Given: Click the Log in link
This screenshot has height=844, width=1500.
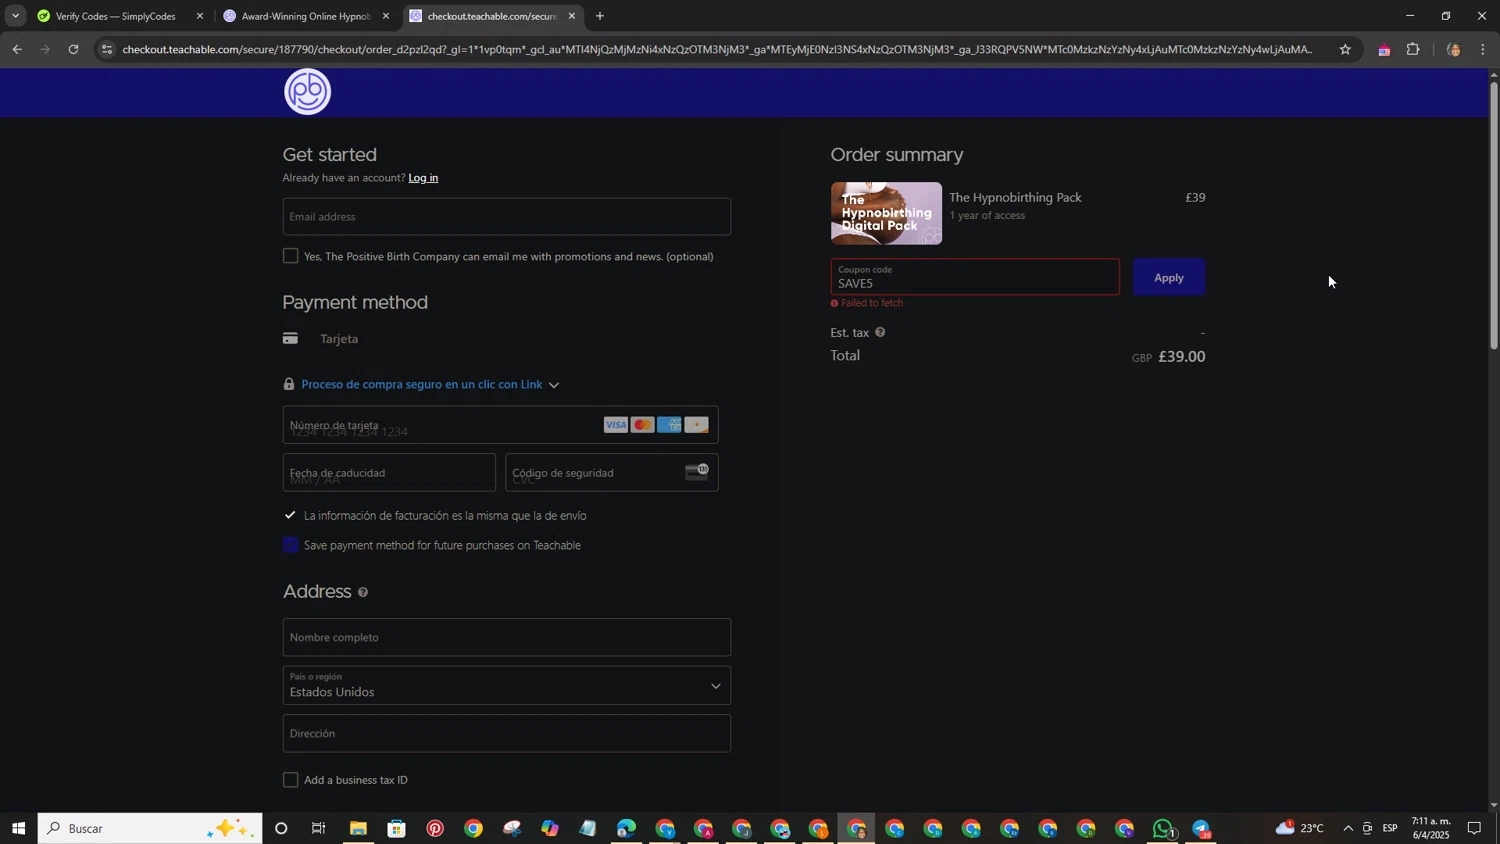Looking at the screenshot, I should point(423,178).
